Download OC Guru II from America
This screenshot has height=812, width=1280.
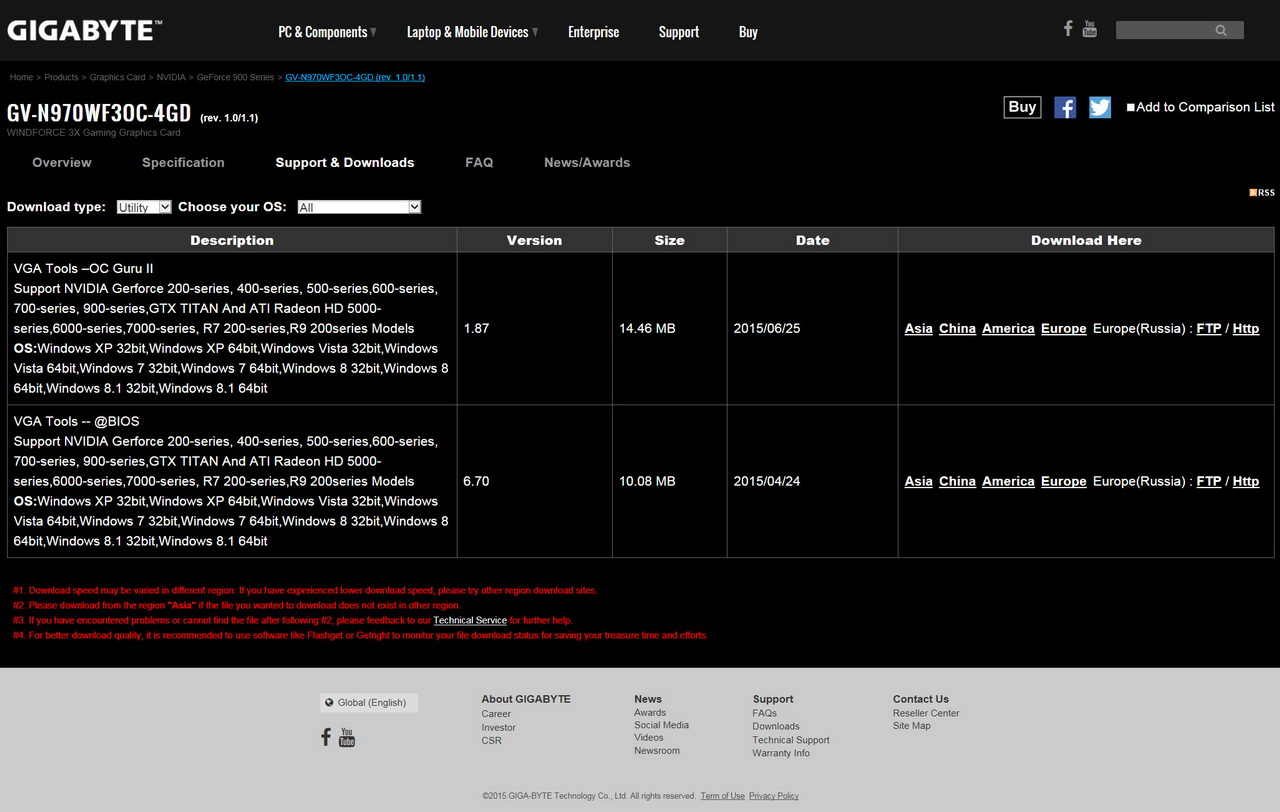(x=1008, y=328)
